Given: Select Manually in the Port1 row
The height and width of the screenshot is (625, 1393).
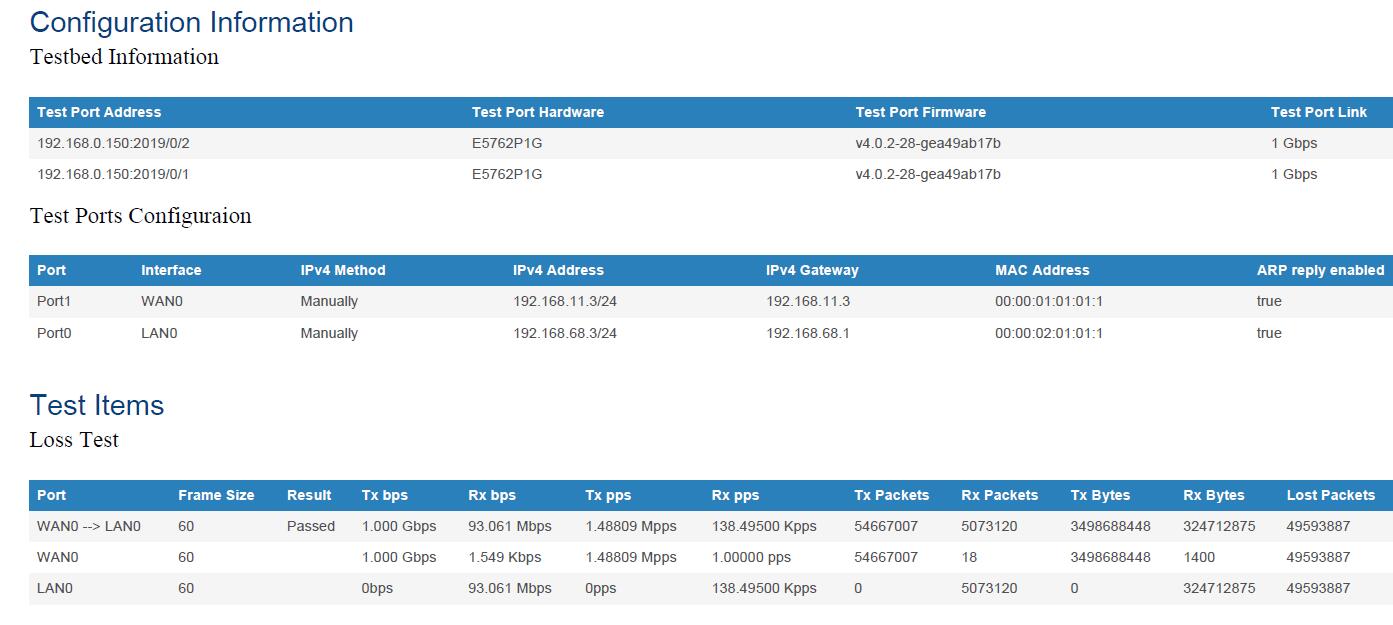Looking at the screenshot, I should pos(329,301).
